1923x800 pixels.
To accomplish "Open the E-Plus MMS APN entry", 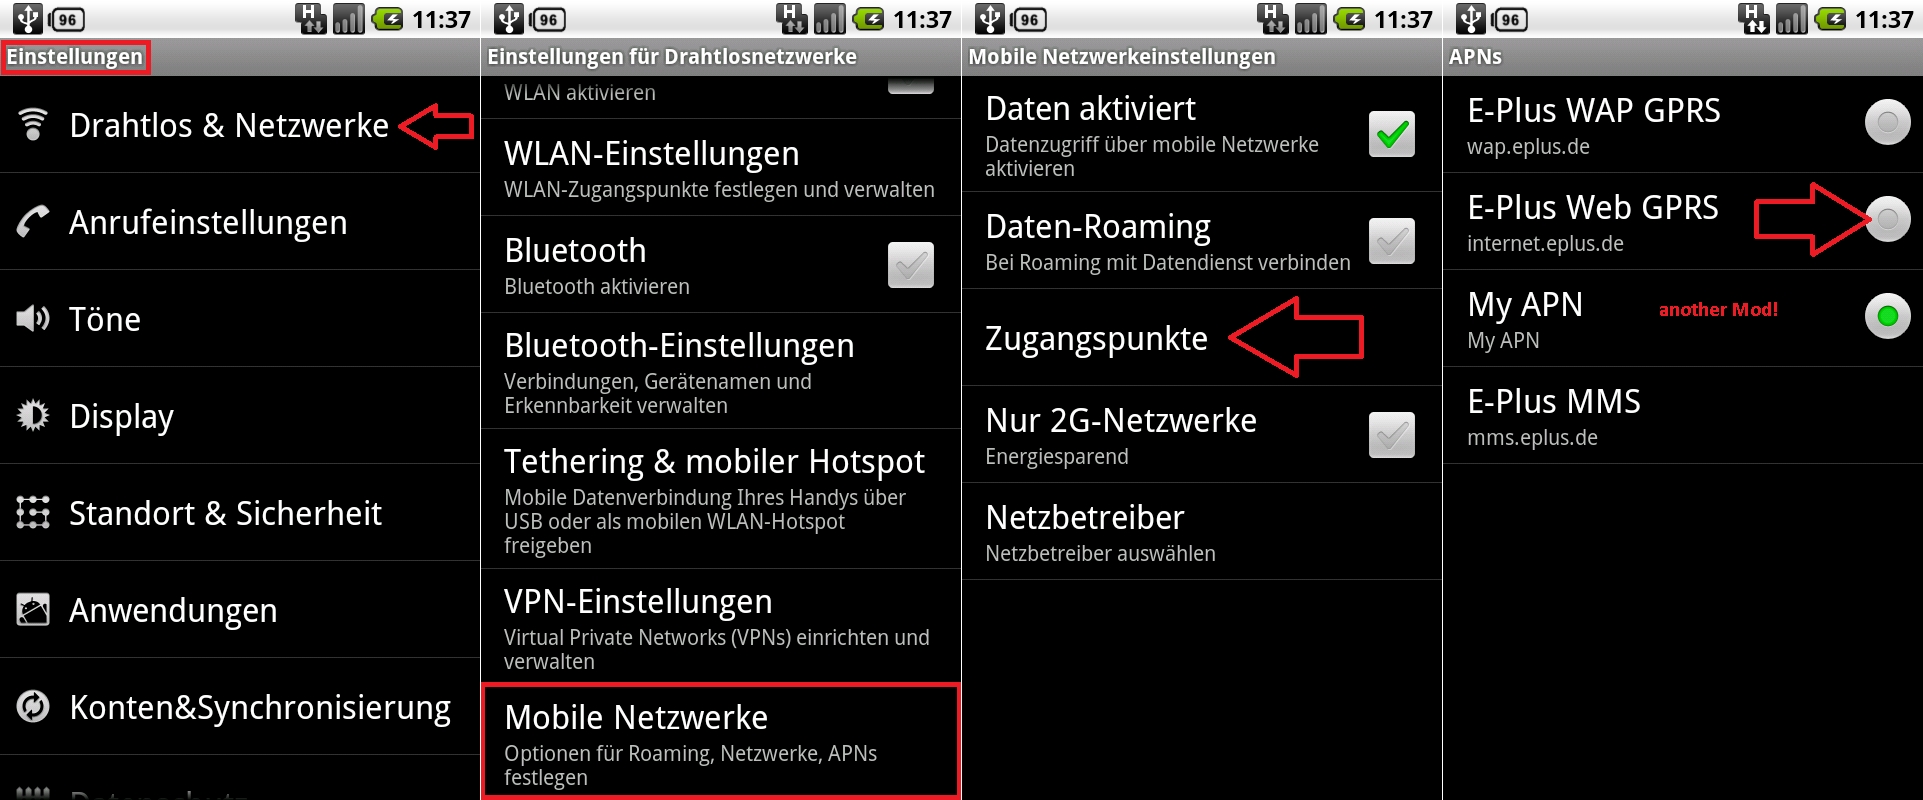I will [1683, 415].
